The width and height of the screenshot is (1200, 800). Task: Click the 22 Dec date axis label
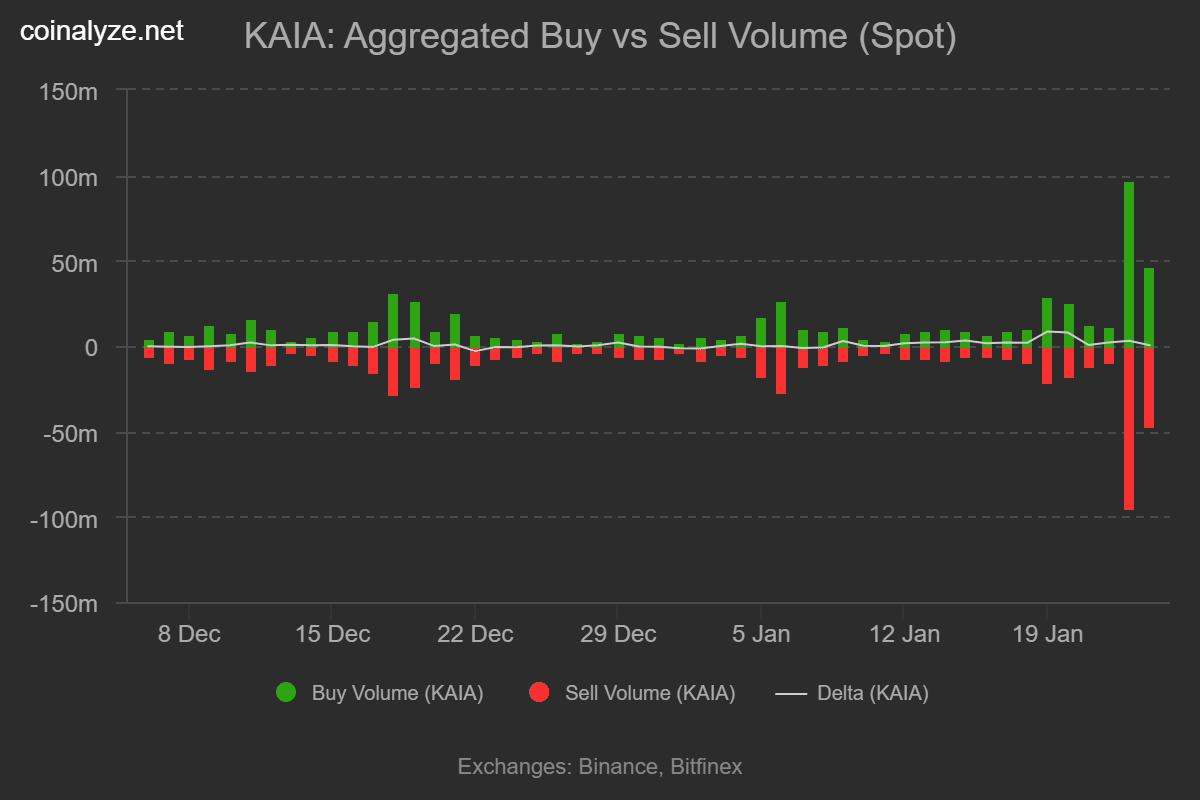click(475, 634)
